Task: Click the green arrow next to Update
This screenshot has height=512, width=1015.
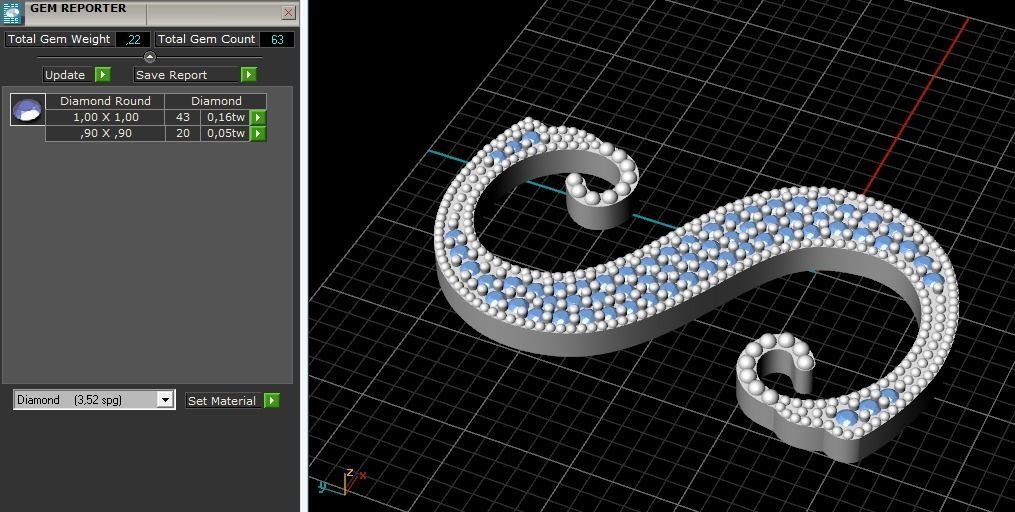Action: click(x=103, y=75)
